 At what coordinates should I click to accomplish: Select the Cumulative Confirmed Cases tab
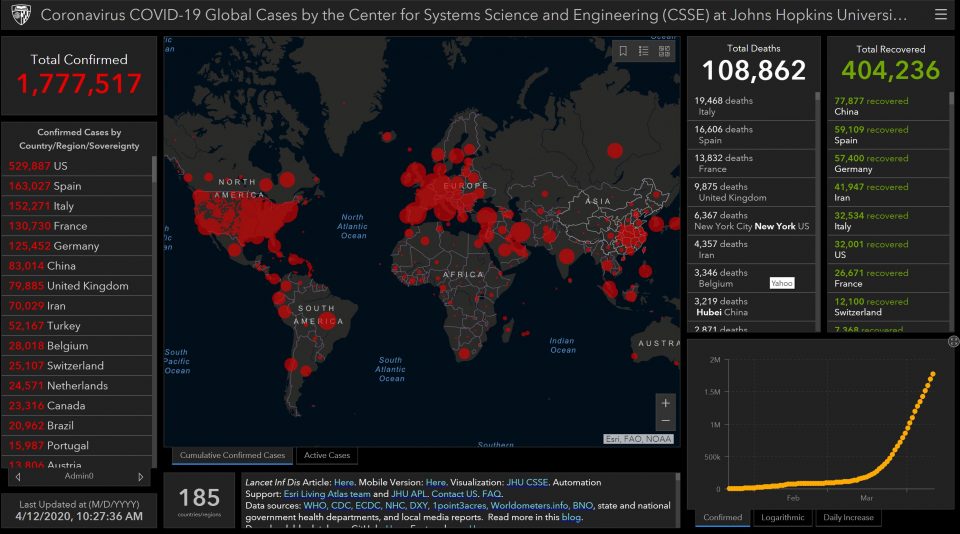point(233,456)
